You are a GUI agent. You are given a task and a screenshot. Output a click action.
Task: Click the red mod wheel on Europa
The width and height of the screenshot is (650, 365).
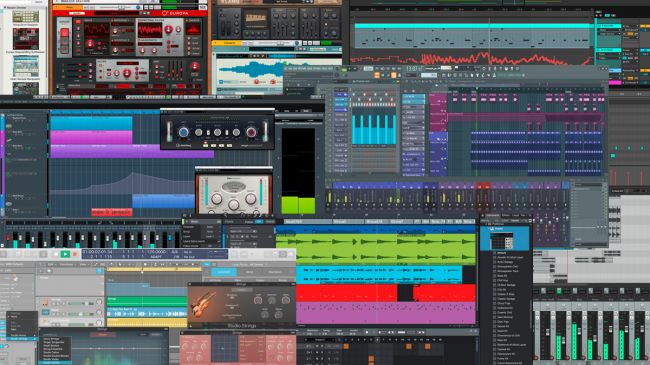point(65,33)
